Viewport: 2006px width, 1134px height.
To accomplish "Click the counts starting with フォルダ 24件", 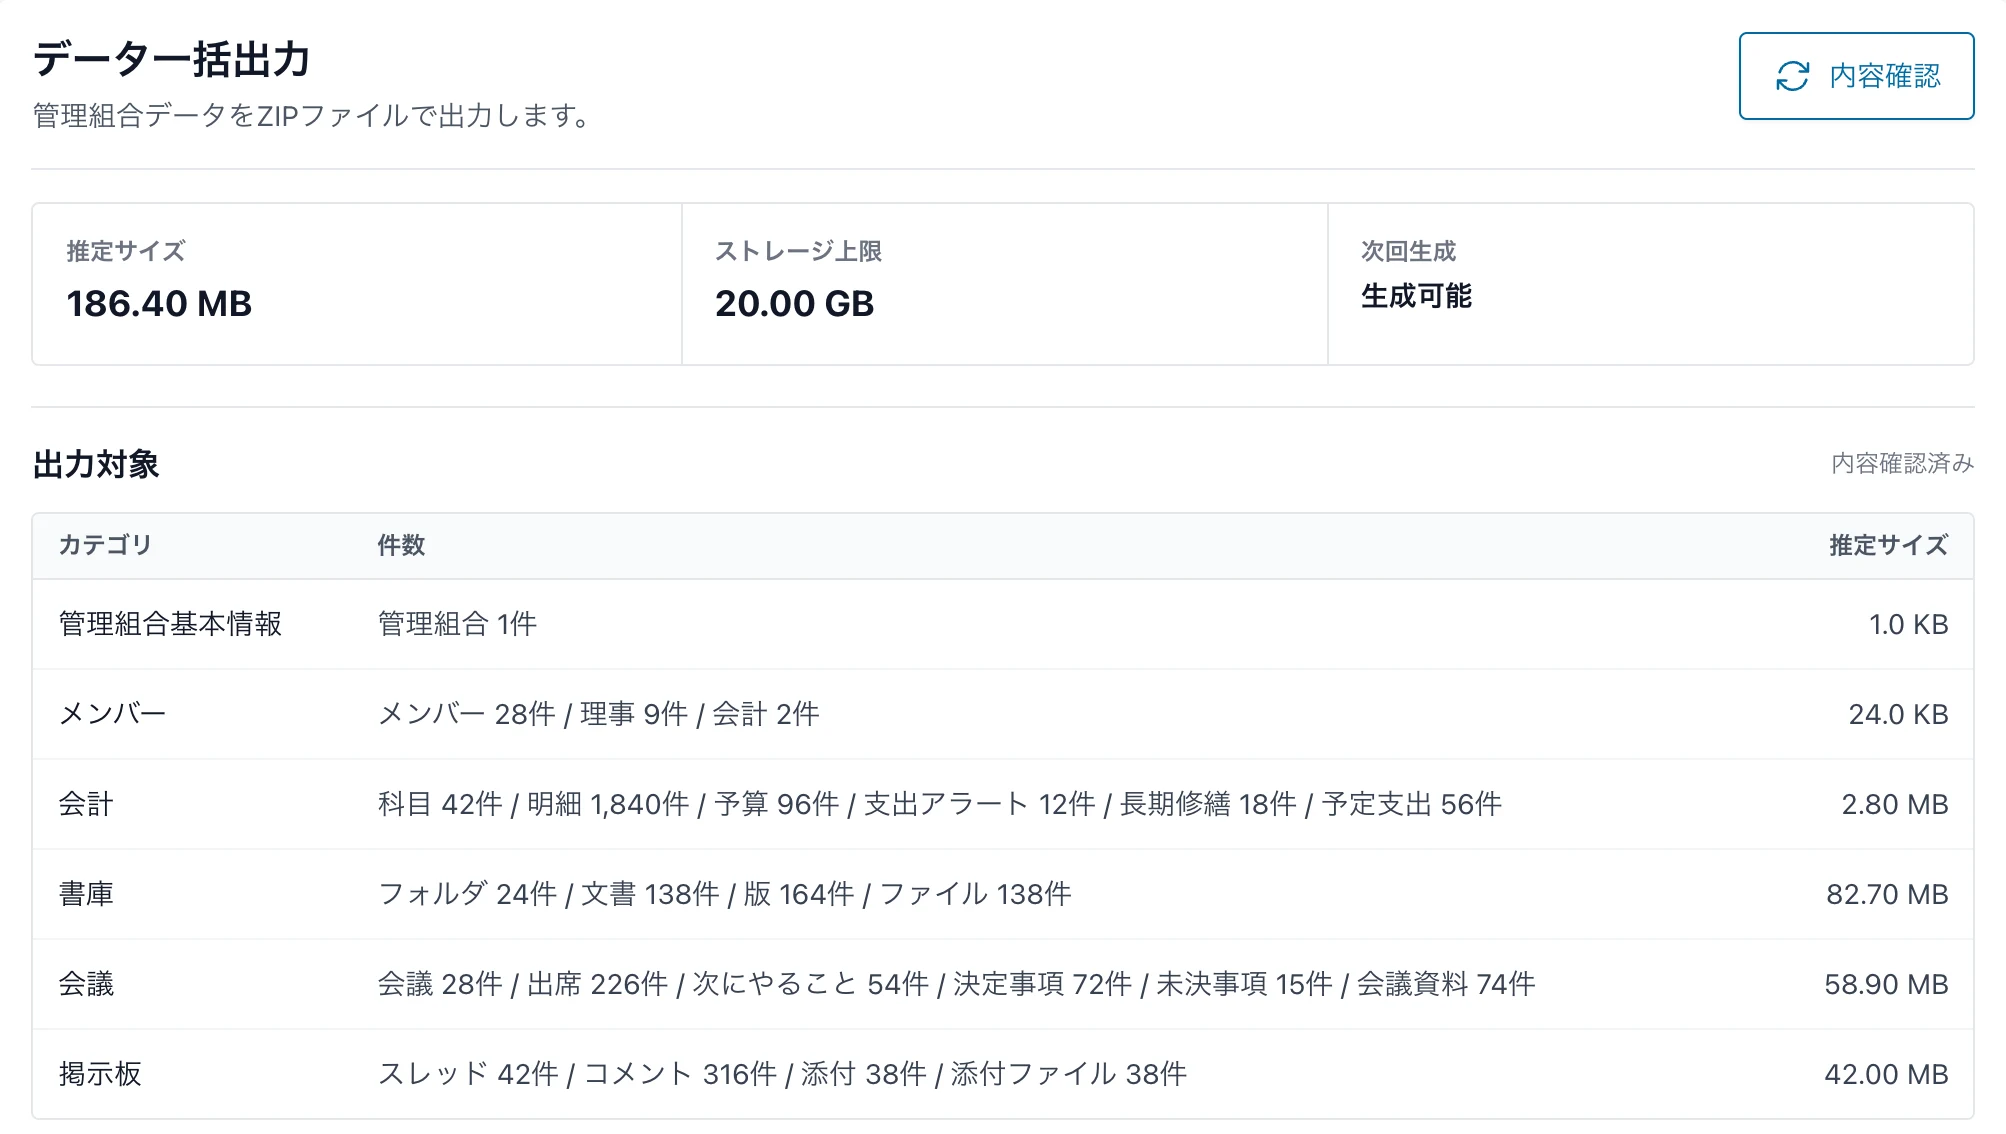I will pyautogui.click(x=724, y=894).
